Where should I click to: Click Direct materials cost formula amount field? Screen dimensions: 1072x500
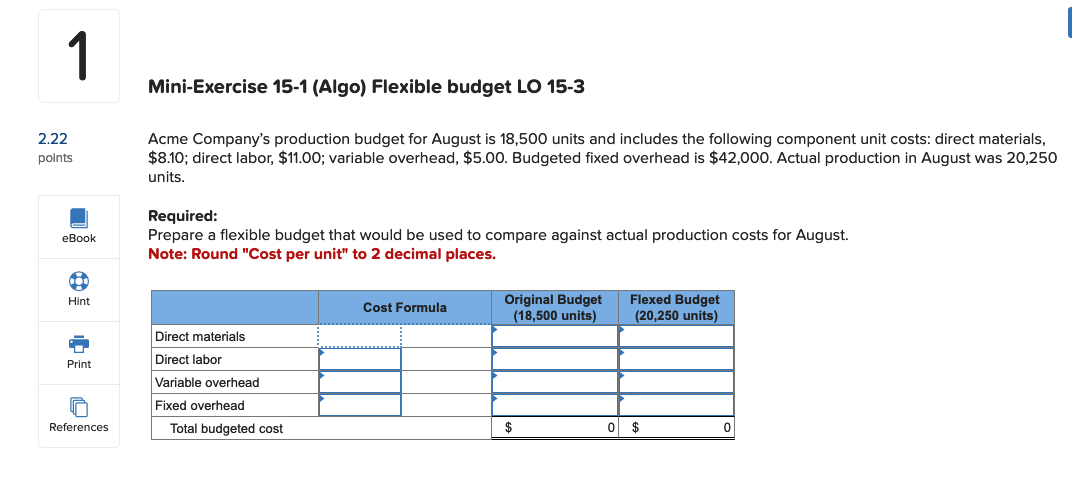[x=360, y=336]
